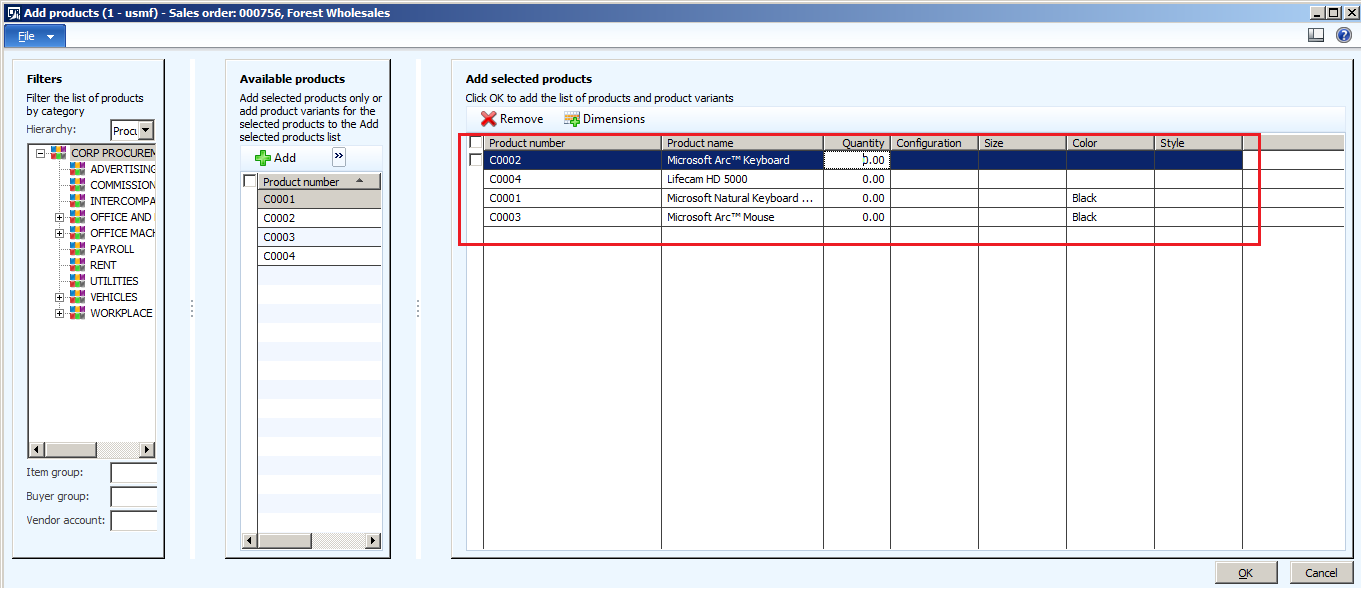The image size is (1365, 591).
Task: Click left arrow of Filters tree scrollbar
Action: click(37, 450)
